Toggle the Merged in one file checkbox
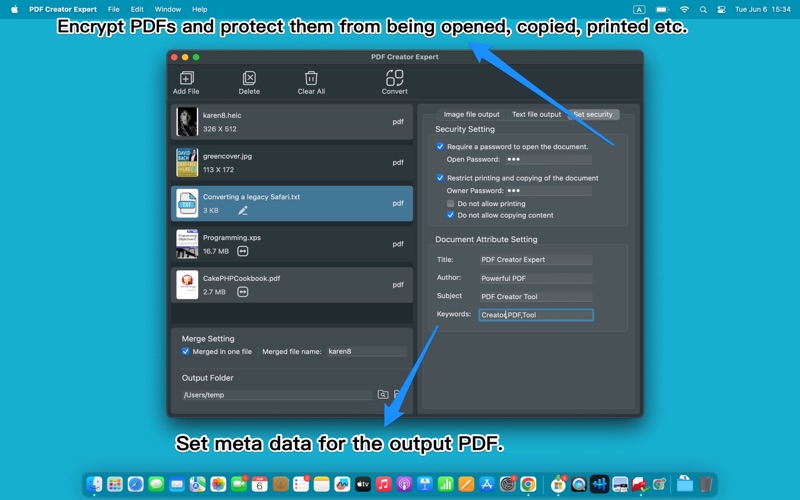The image size is (800, 500). tap(185, 352)
